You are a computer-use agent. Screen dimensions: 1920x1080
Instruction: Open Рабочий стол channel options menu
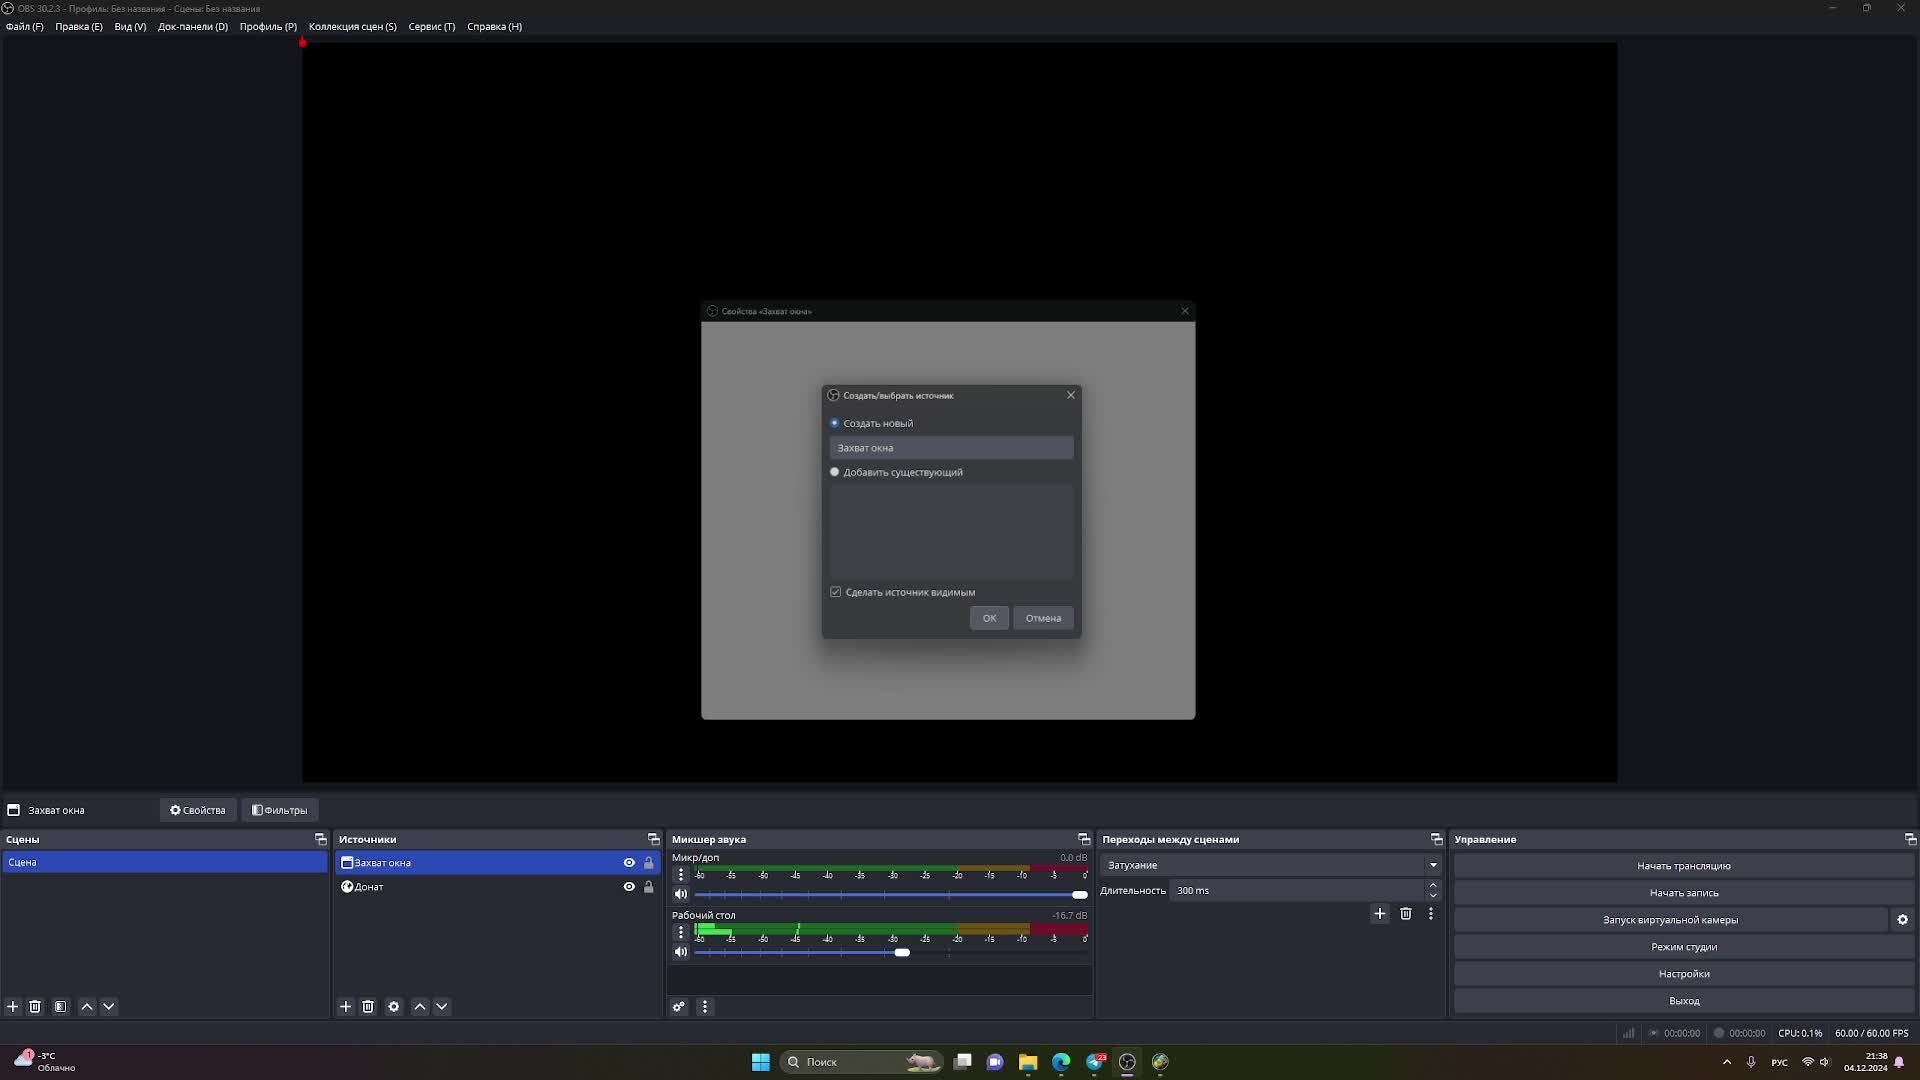(681, 933)
